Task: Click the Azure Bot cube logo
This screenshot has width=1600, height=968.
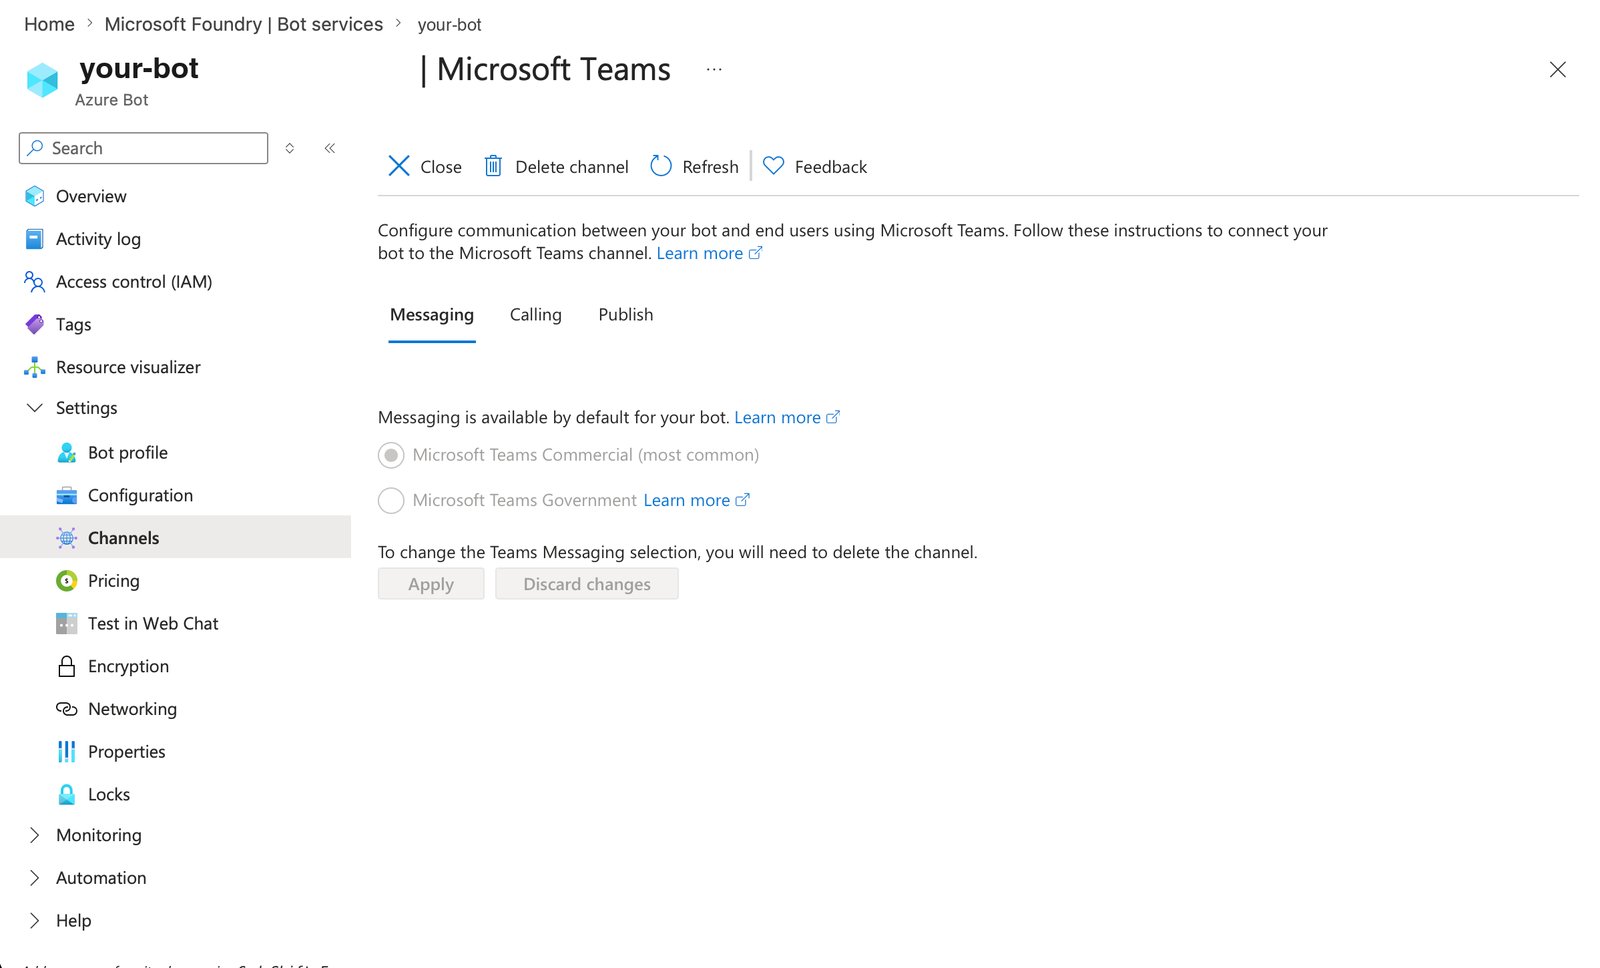Action: click(x=42, y=80)
